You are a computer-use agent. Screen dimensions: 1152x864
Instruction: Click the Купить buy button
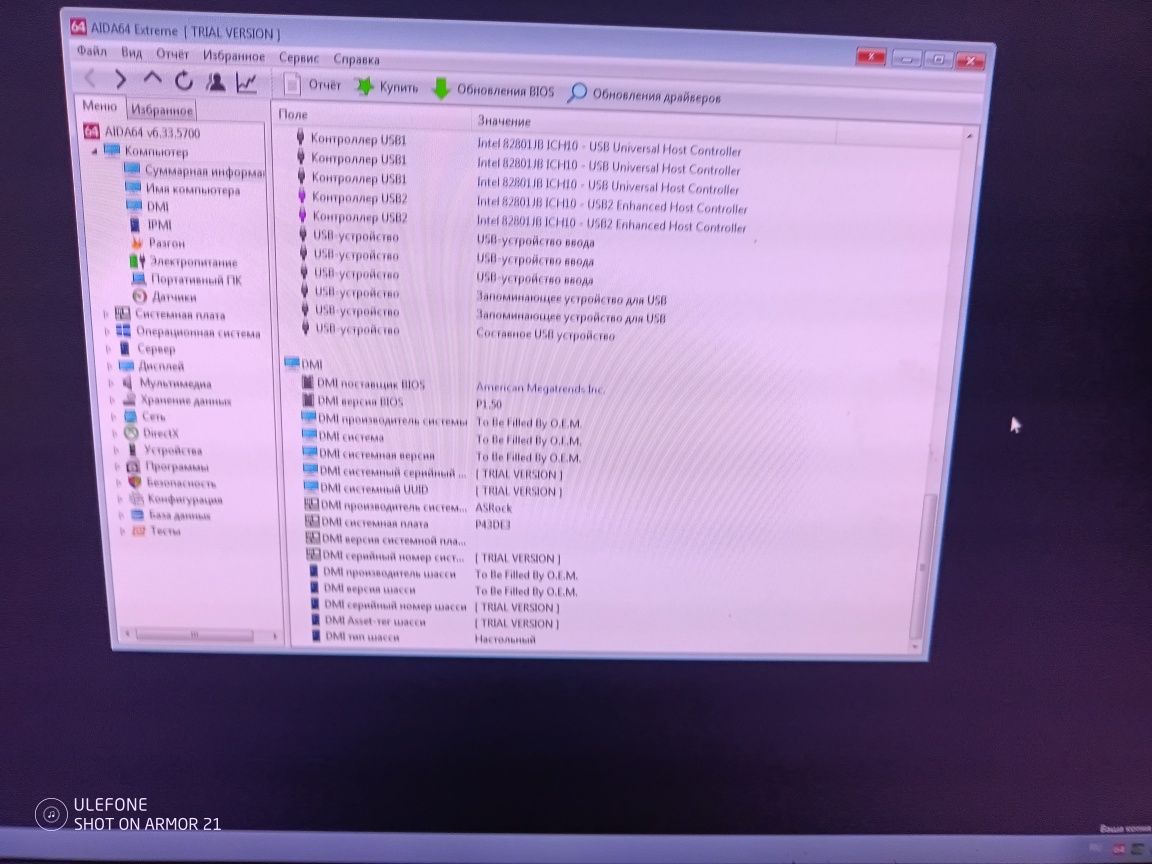pyautogui.click(x=386, y=87)
